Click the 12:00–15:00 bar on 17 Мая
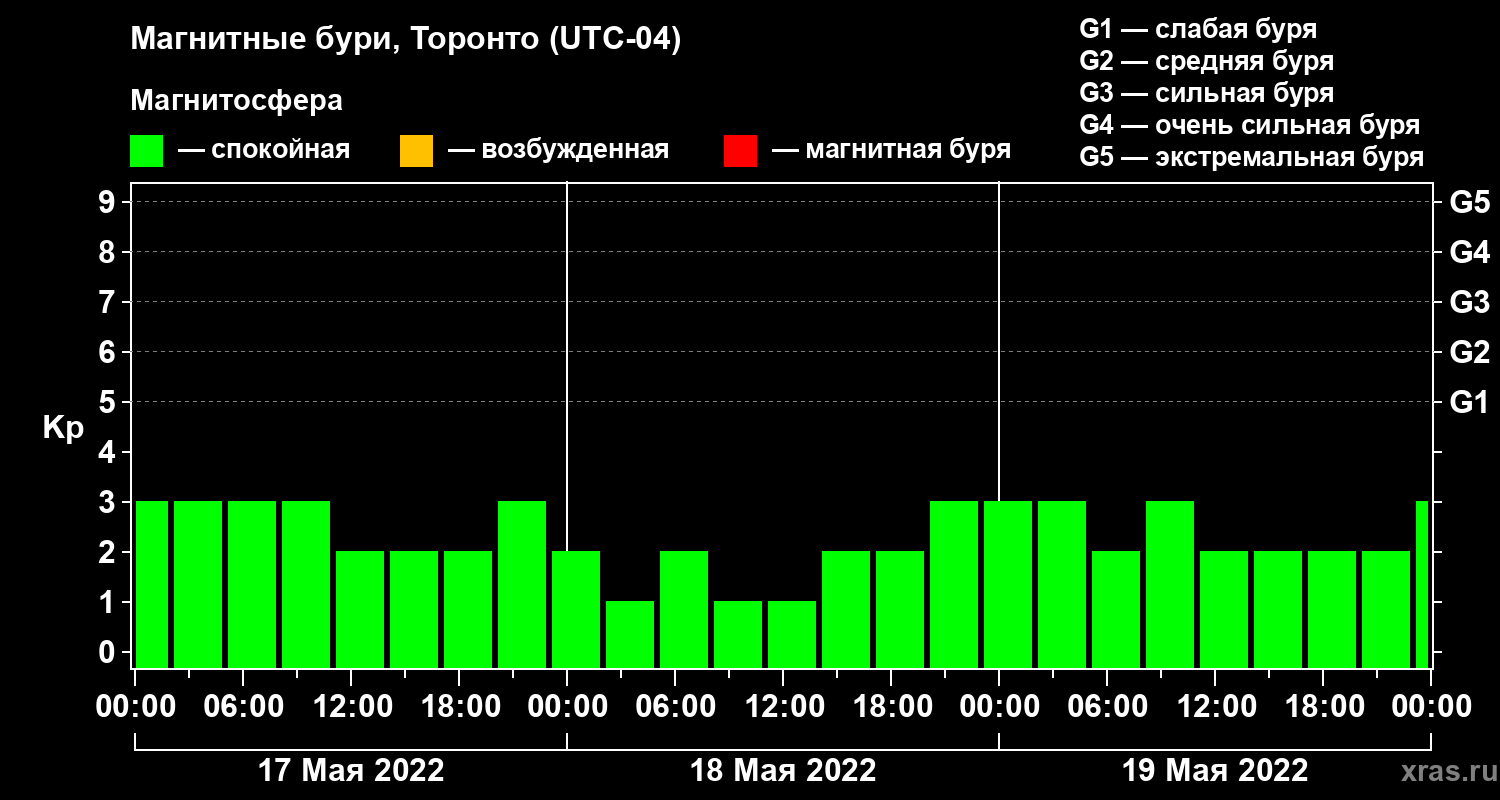The width and height of the screenshot is (1500, 800). click(x=360, y=609)
